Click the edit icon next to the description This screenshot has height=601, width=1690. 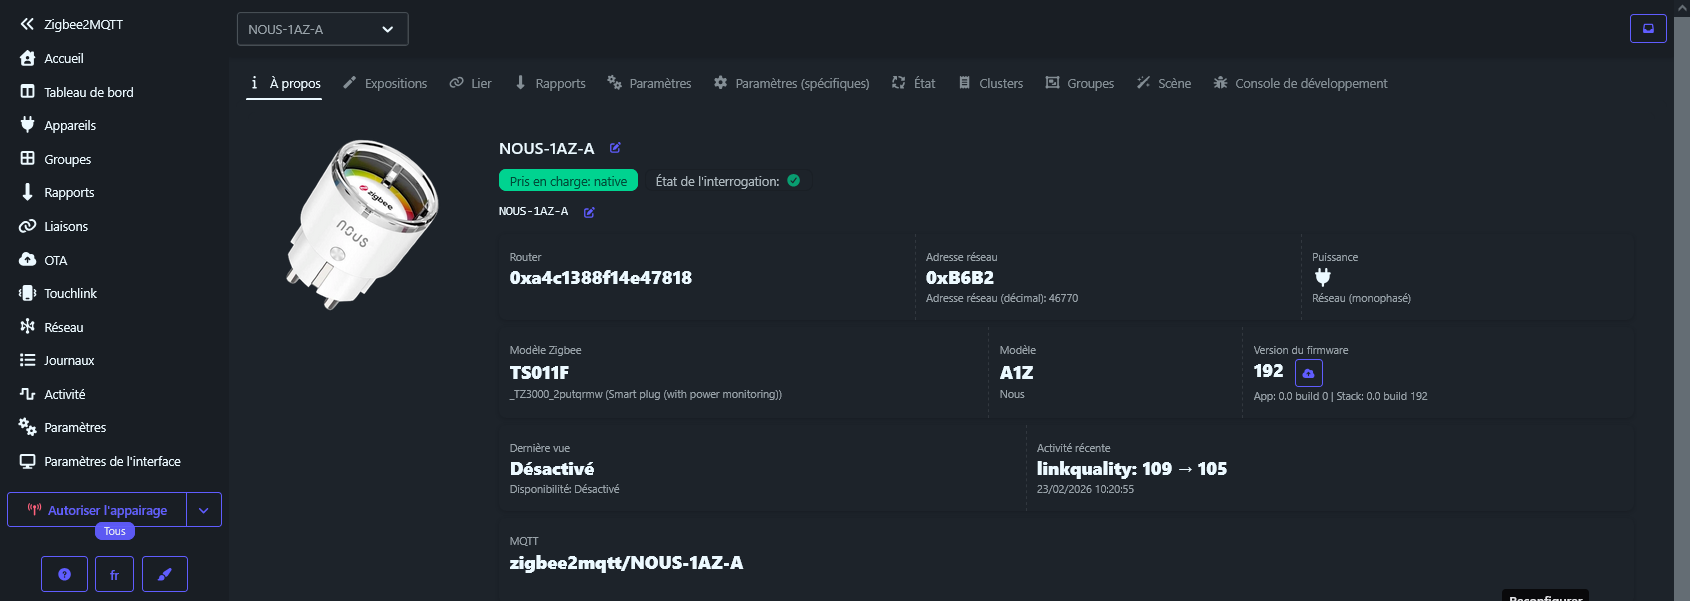pyautogui.click(x=589, y=212)
